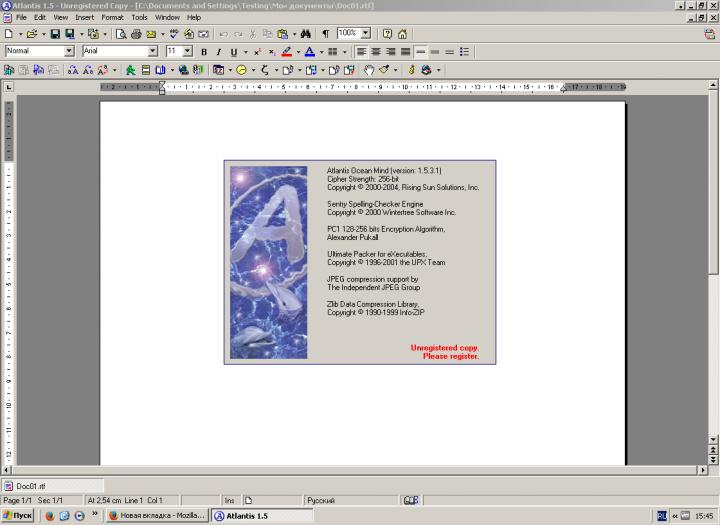Click the bulleted list icon
Viewport: 720px width, 525px height.
465,52
